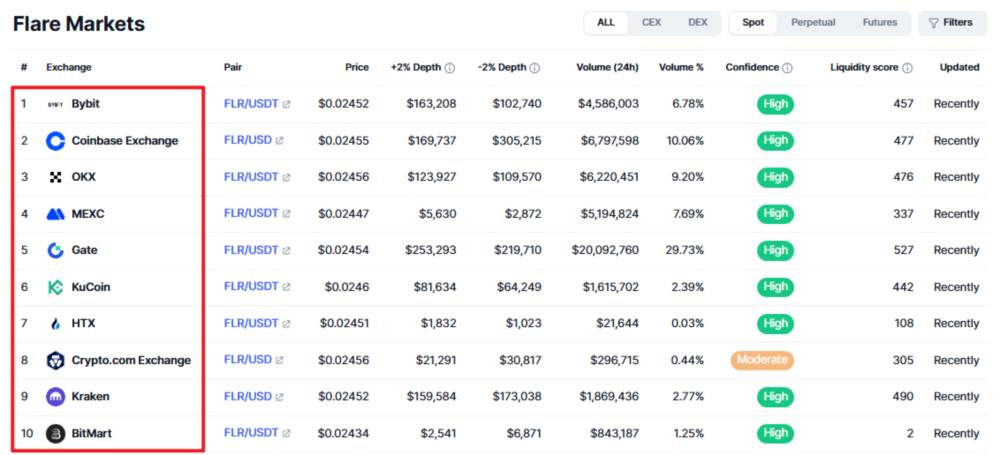Image resolution: width=1000 pixels, height=455 pixels.
Task: Click external link icon beside KuCoin FLR/USDT
Action: point(286,287)
